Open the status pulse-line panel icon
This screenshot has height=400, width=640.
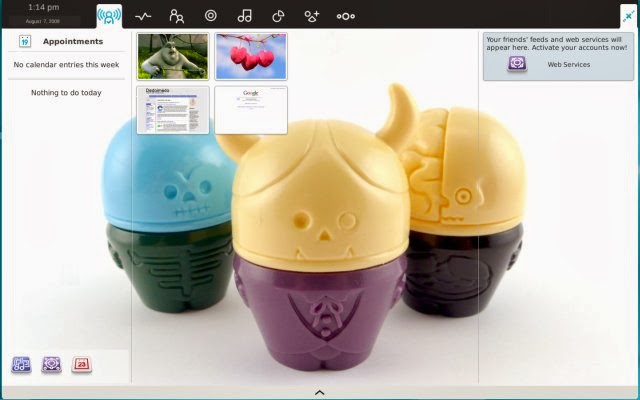[143, 16]
